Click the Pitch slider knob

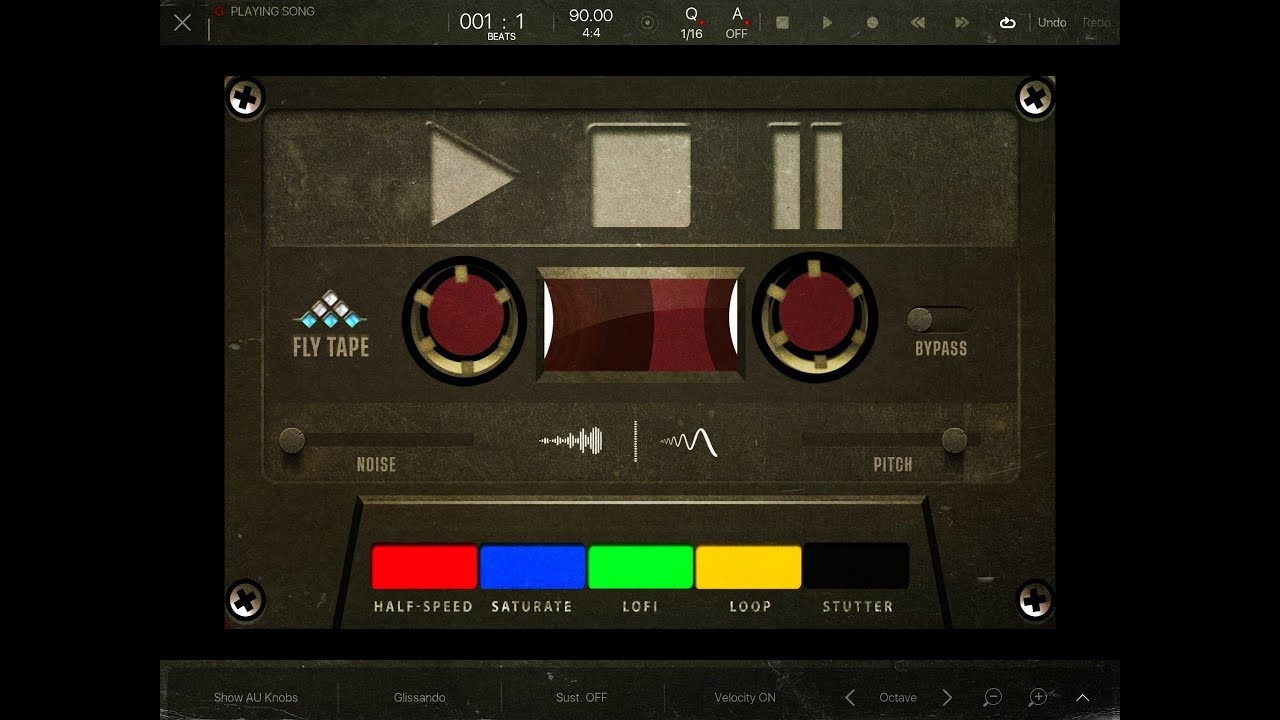(954, 440)
